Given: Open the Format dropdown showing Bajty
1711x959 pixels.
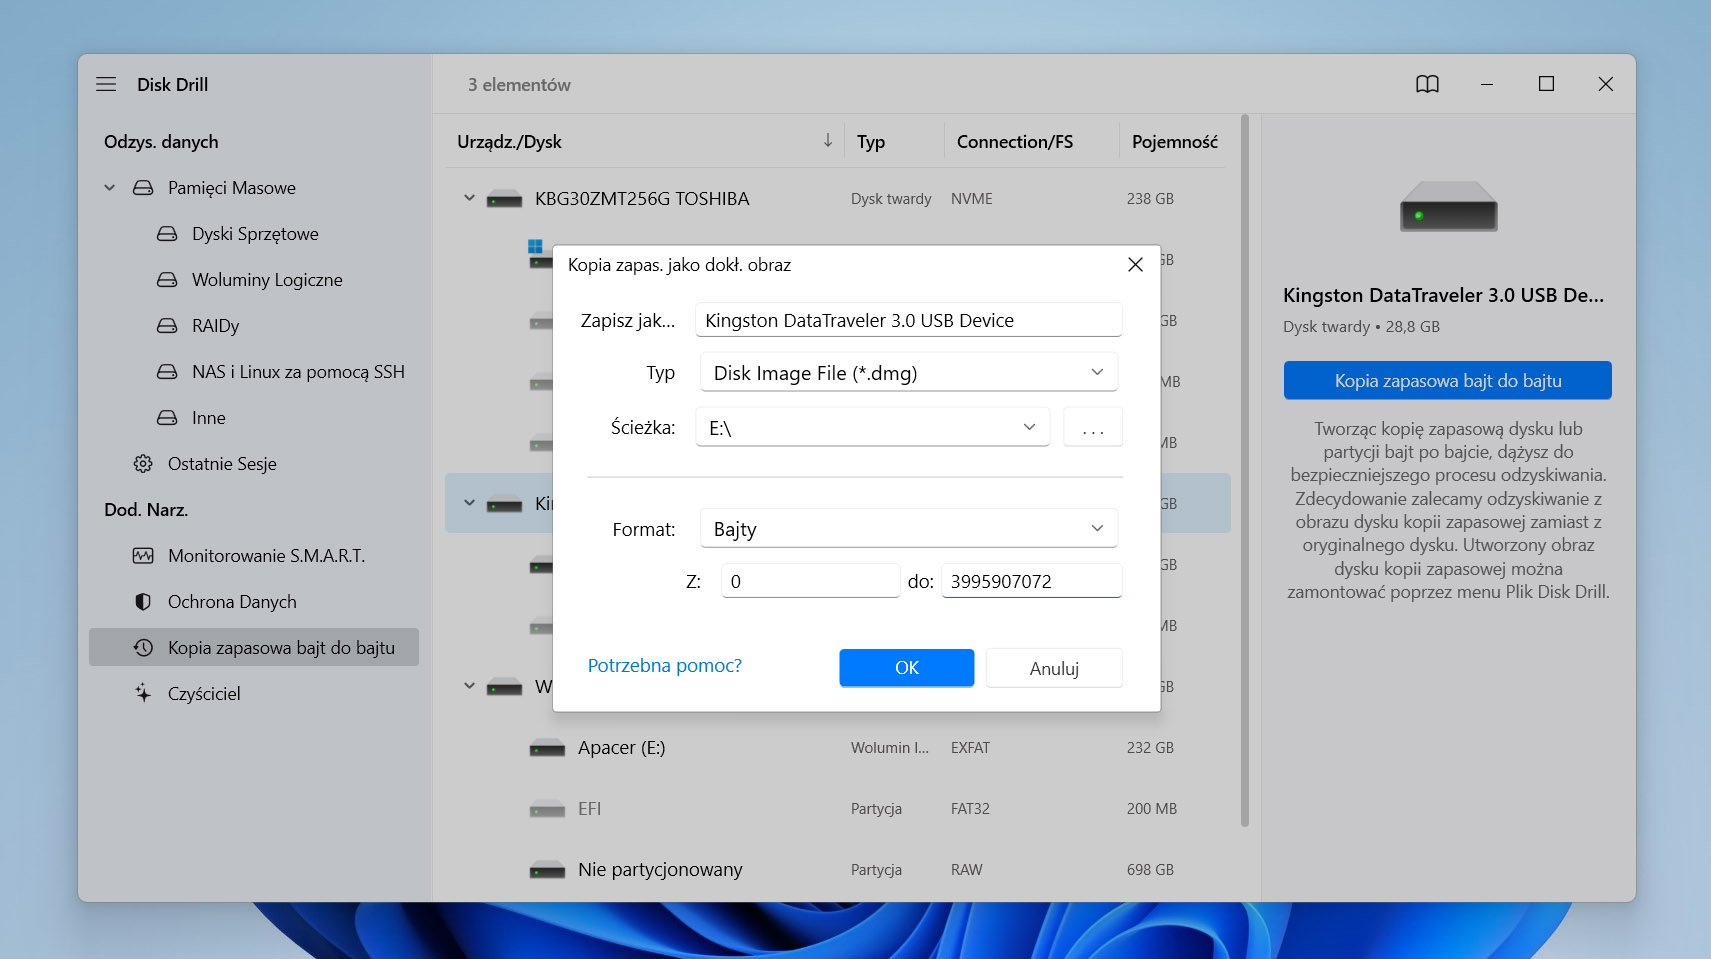Looking at the screenshot, I should click(907, 529).
